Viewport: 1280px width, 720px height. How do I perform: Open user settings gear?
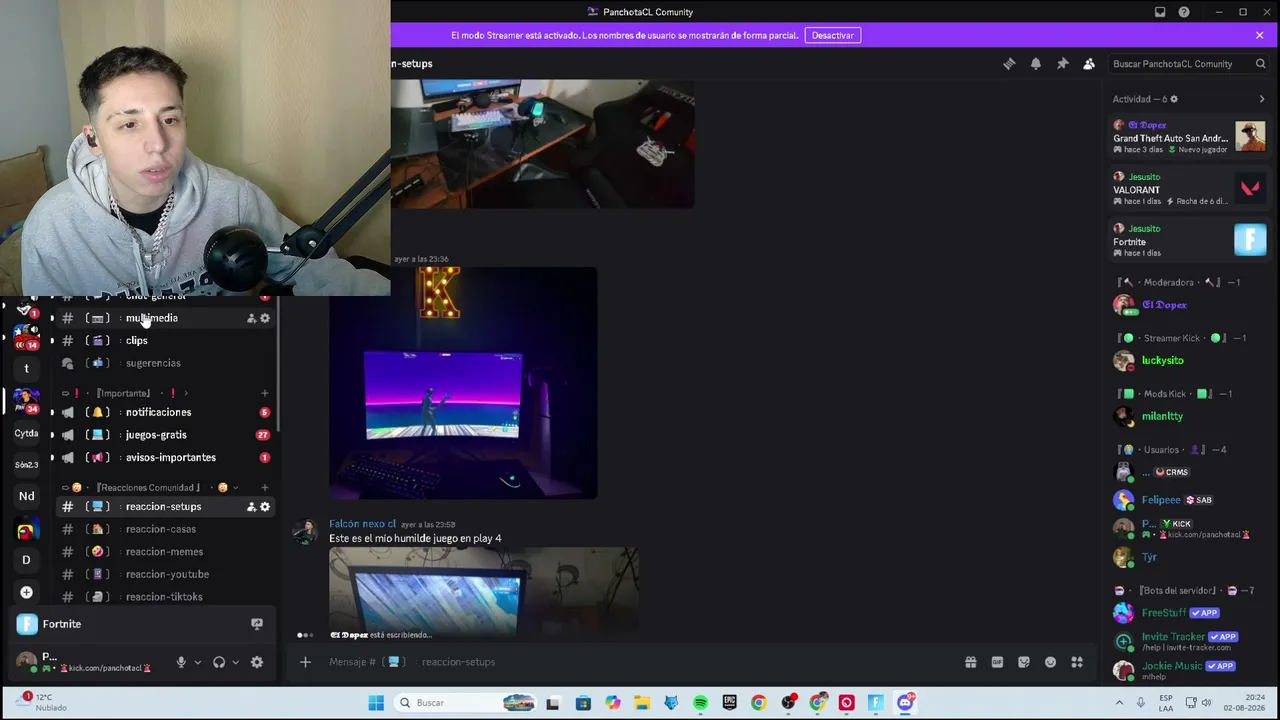[x=257, y=662]
